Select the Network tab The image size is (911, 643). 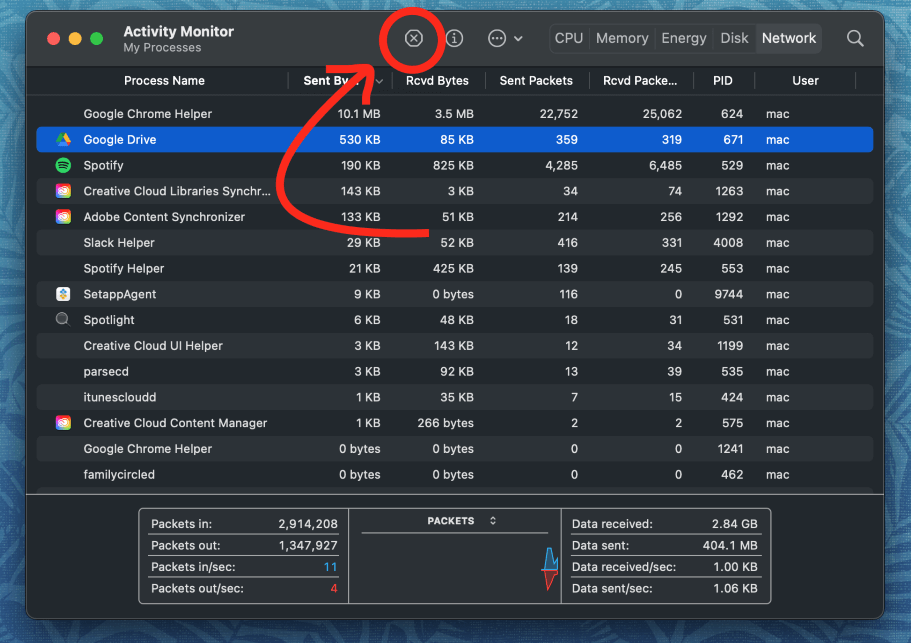tap(788, 38)
